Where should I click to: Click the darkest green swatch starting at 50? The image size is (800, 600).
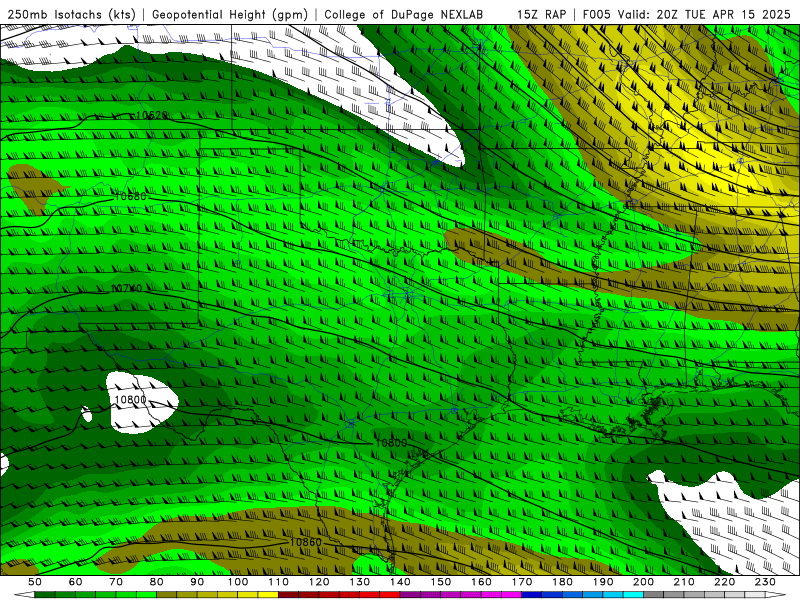tap(44, 595)
